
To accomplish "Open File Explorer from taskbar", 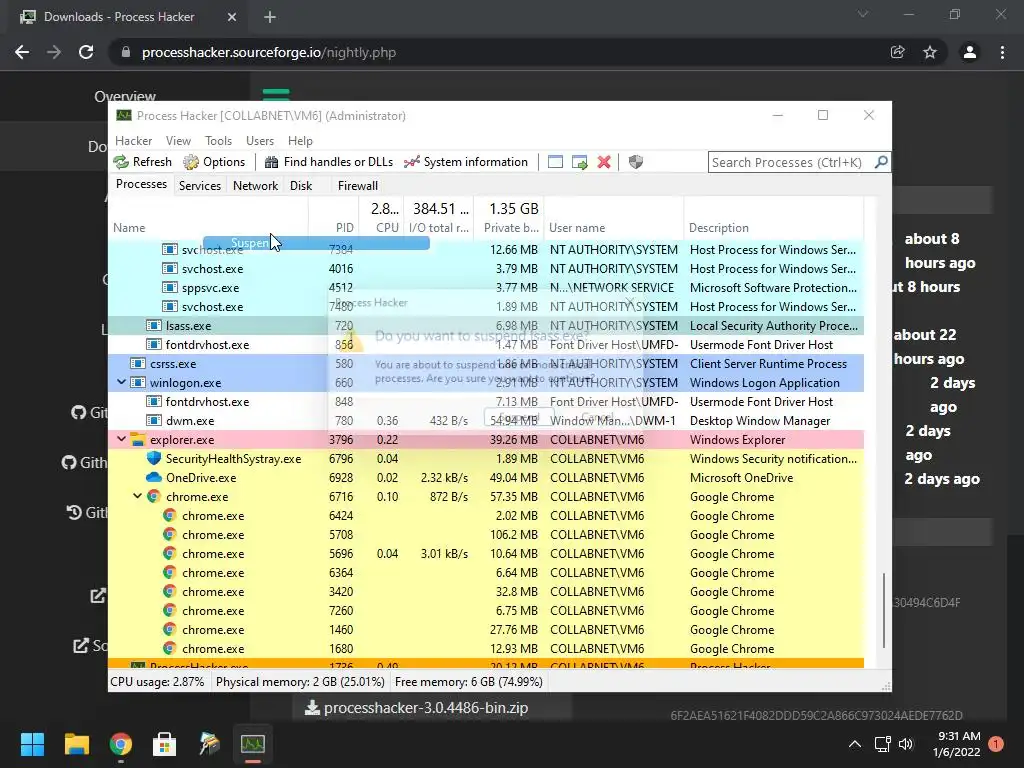I will [x=76, y=744].
